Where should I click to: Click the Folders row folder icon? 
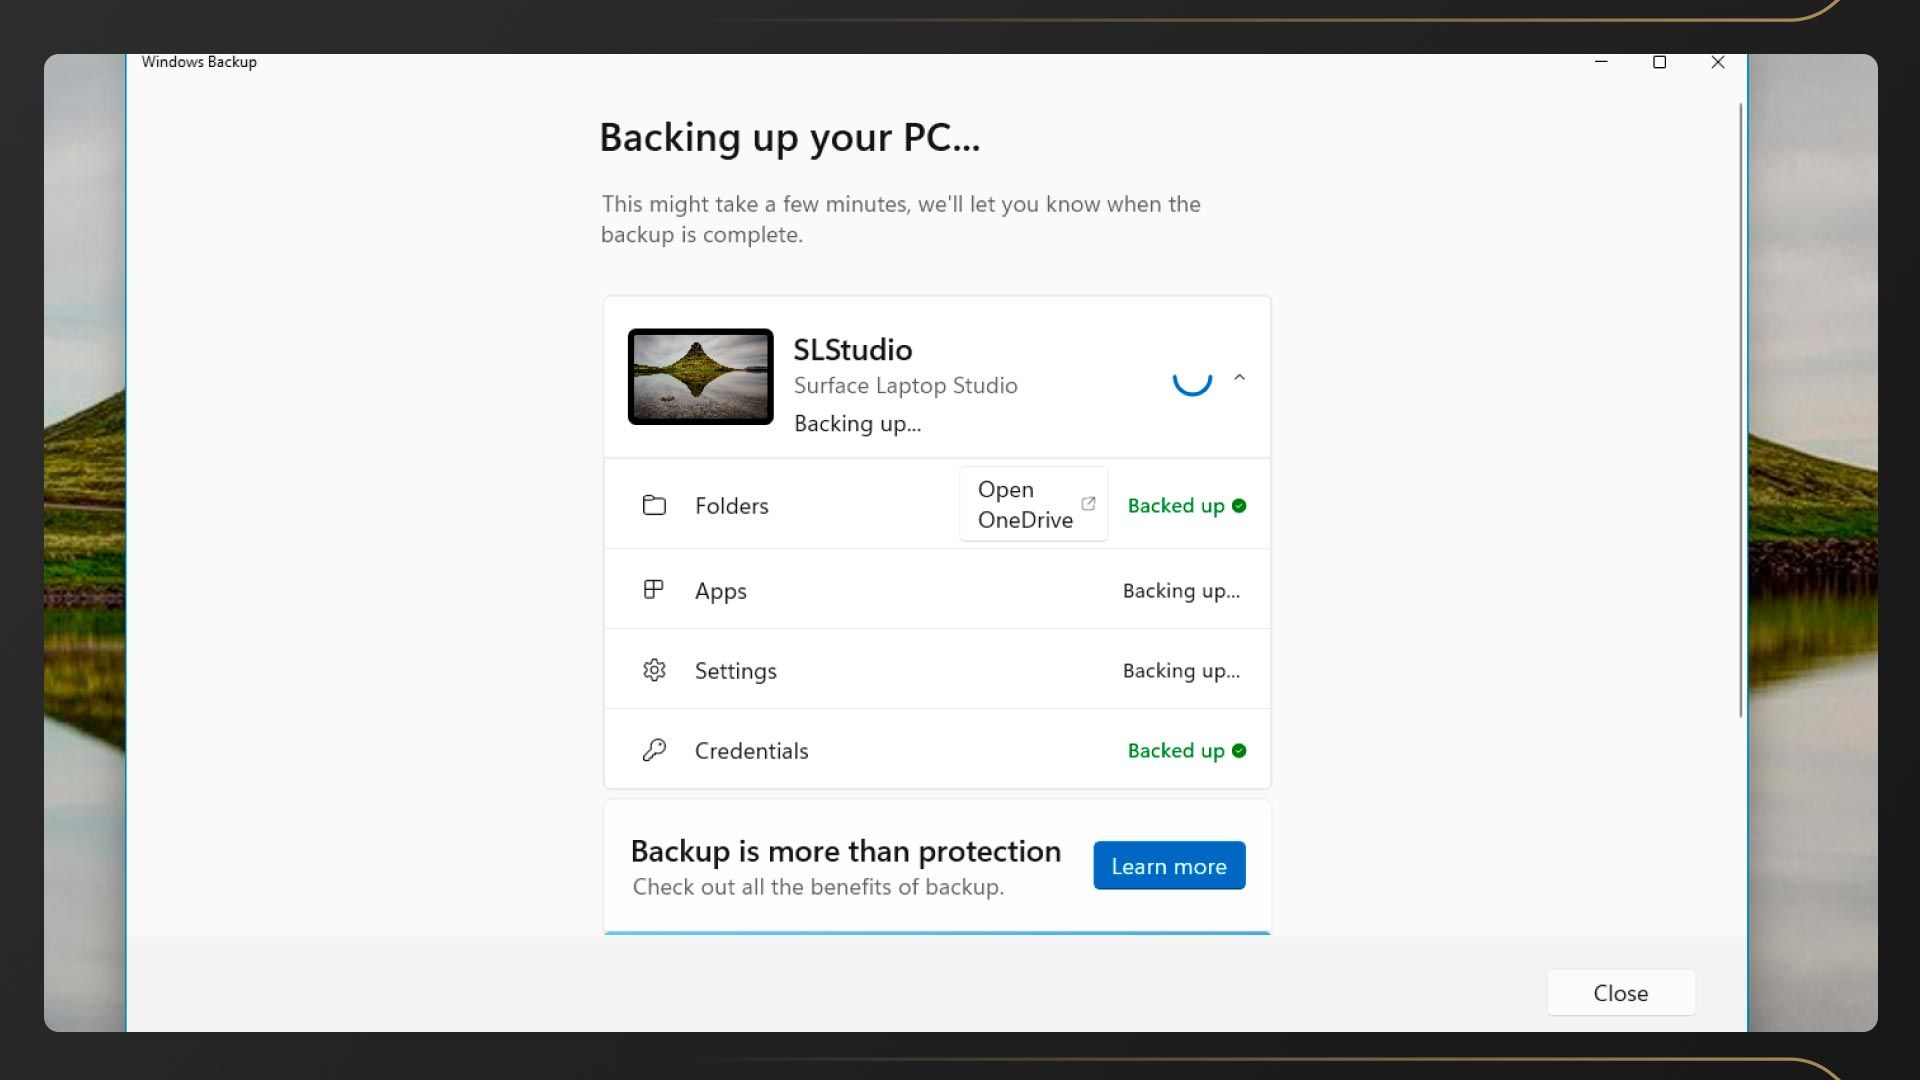pos(654,505)
